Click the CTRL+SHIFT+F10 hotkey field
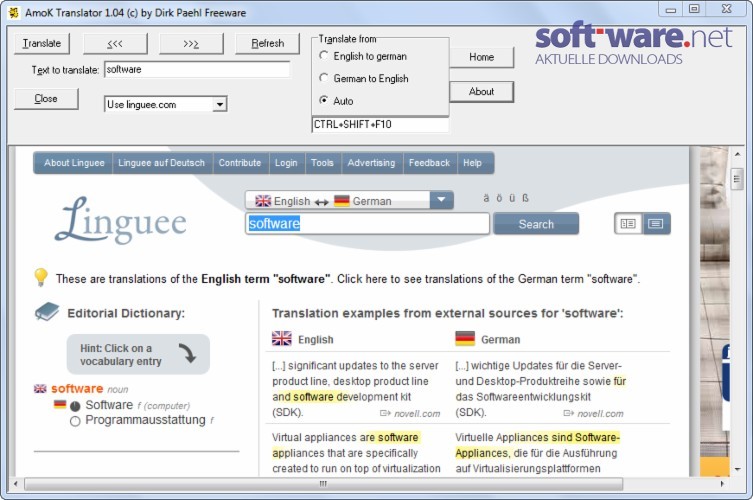The height and width of the screenshot is (500, 753). (380, 124)
